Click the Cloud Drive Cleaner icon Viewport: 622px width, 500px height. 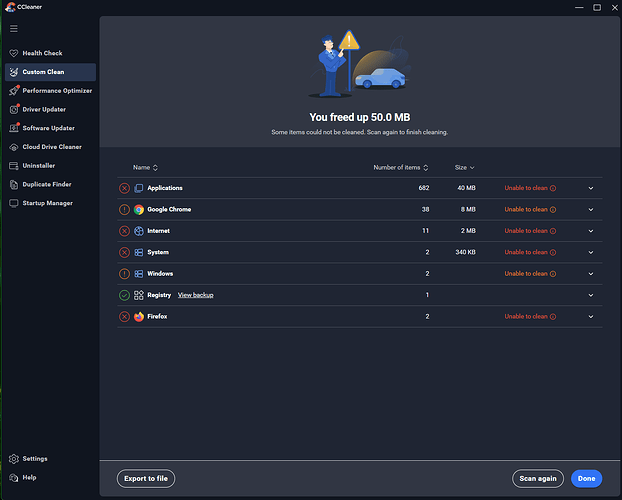[14, 147]
